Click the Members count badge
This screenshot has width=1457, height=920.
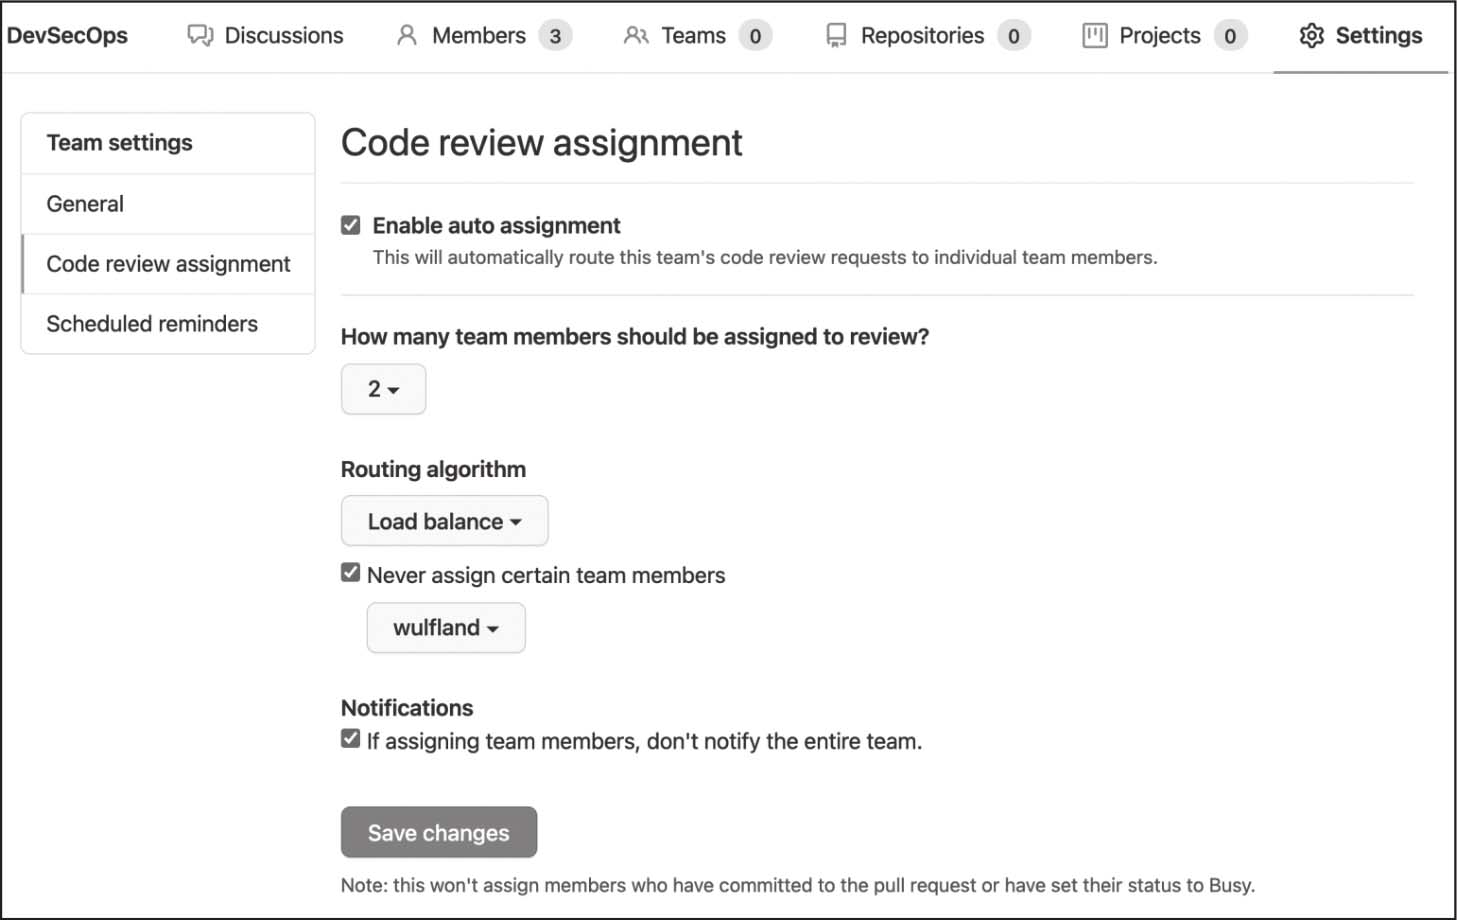point(555,36)
